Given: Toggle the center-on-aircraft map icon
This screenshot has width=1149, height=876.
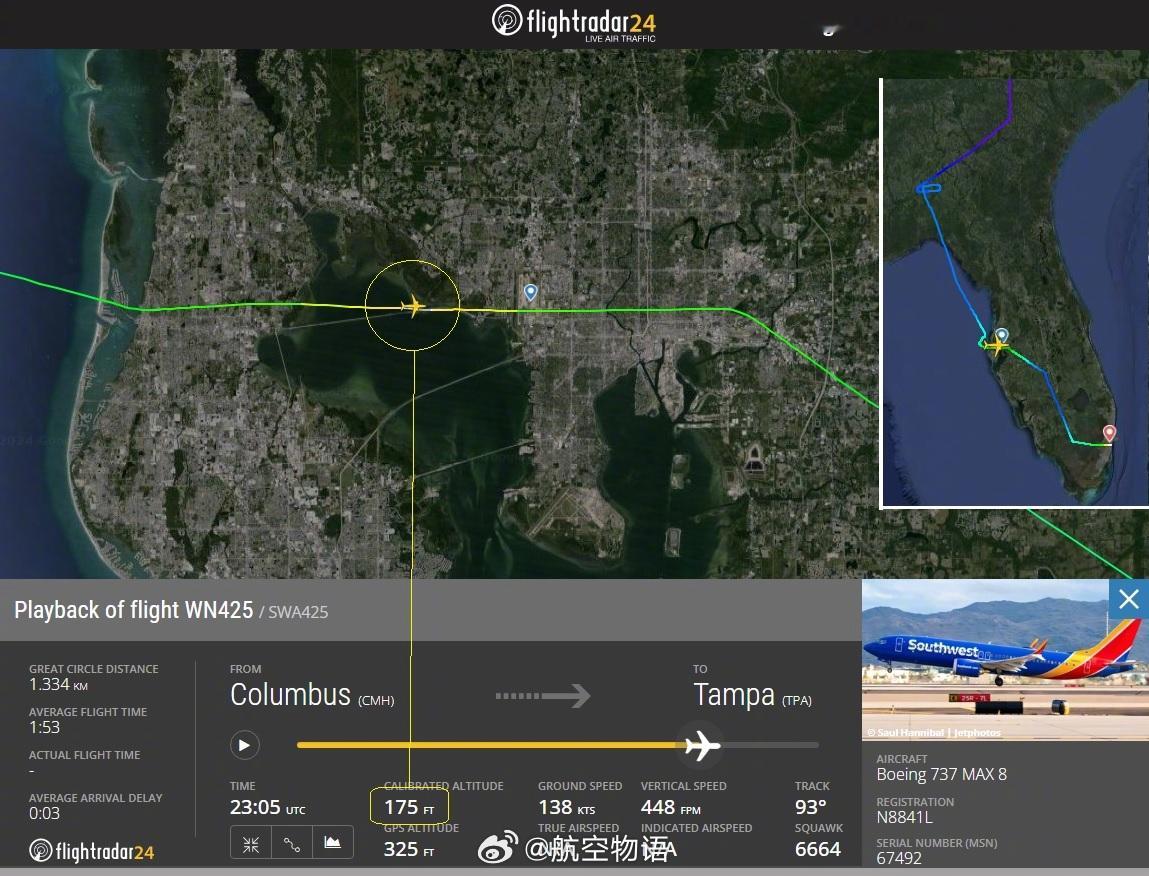Looking at the screenshot, I should [x=251, y=844].
